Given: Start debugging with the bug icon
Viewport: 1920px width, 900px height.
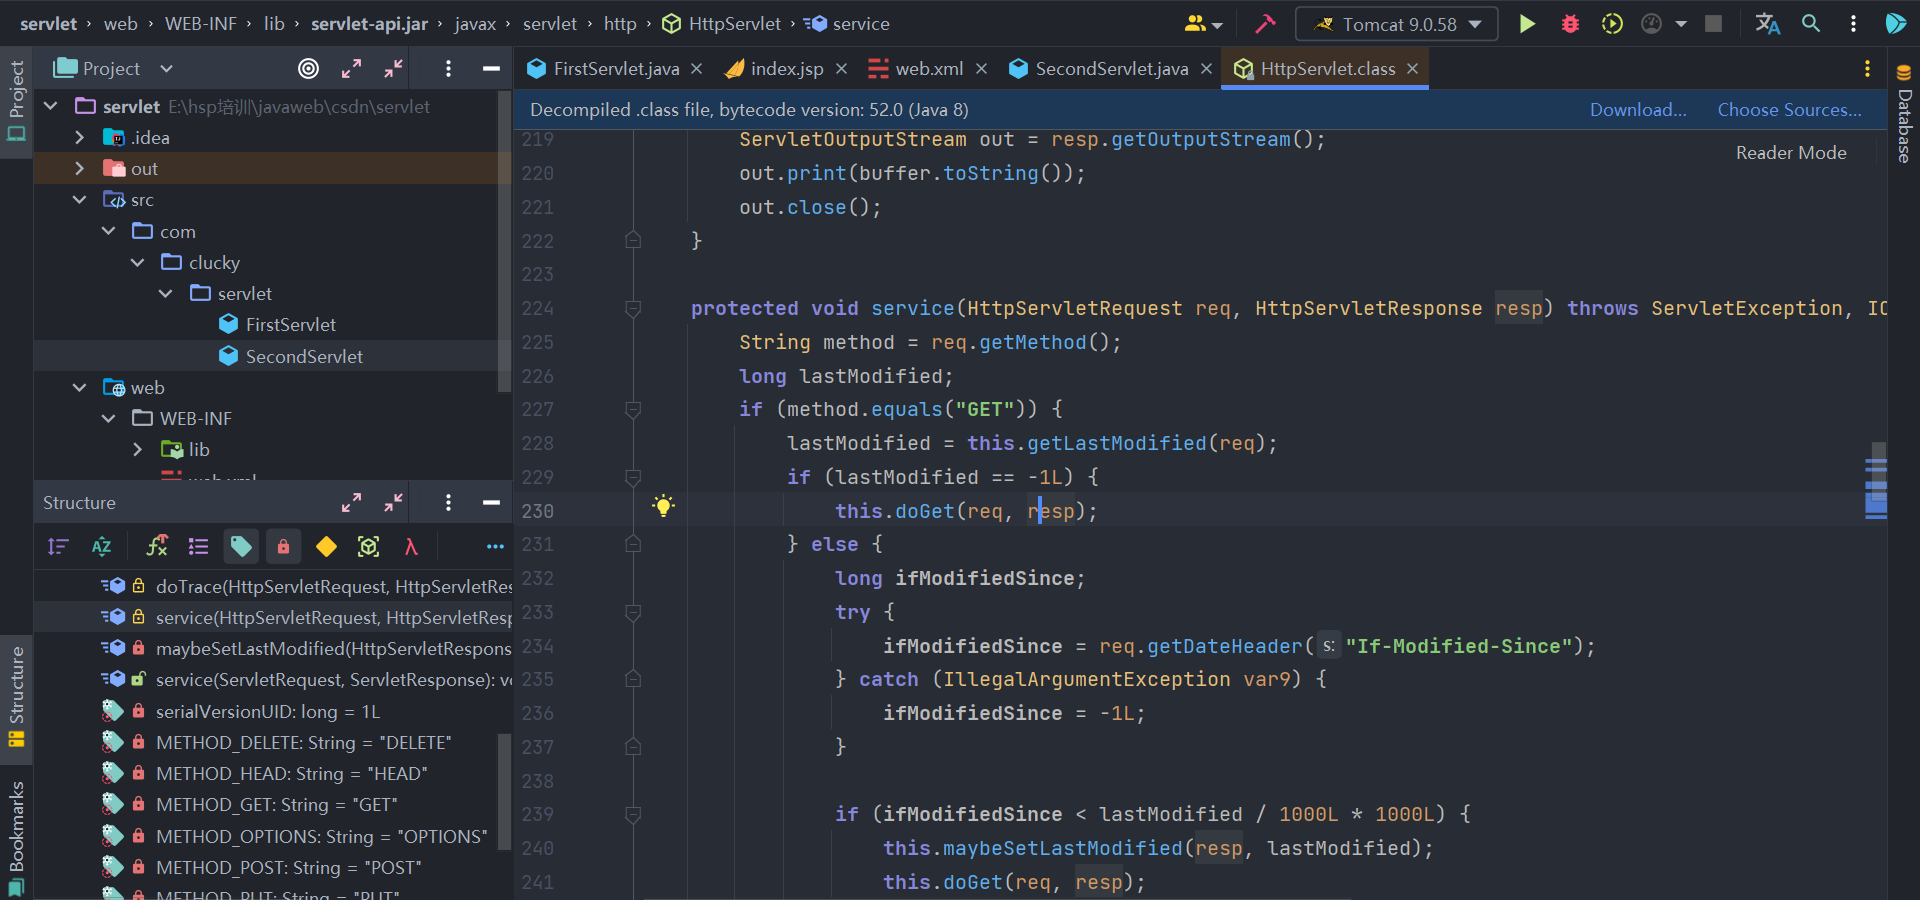Looking at the screenshot, I should (x=1570, y=24).
